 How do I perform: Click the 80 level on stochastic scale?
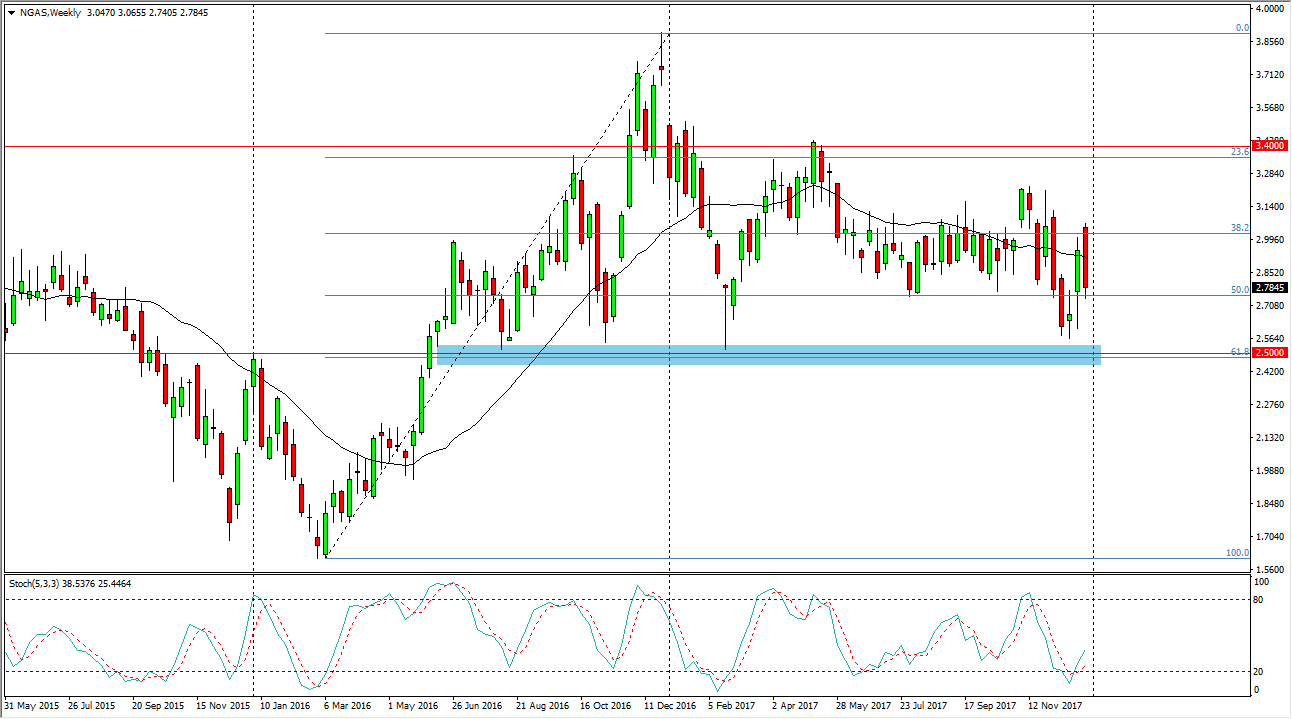point(1264,600)
